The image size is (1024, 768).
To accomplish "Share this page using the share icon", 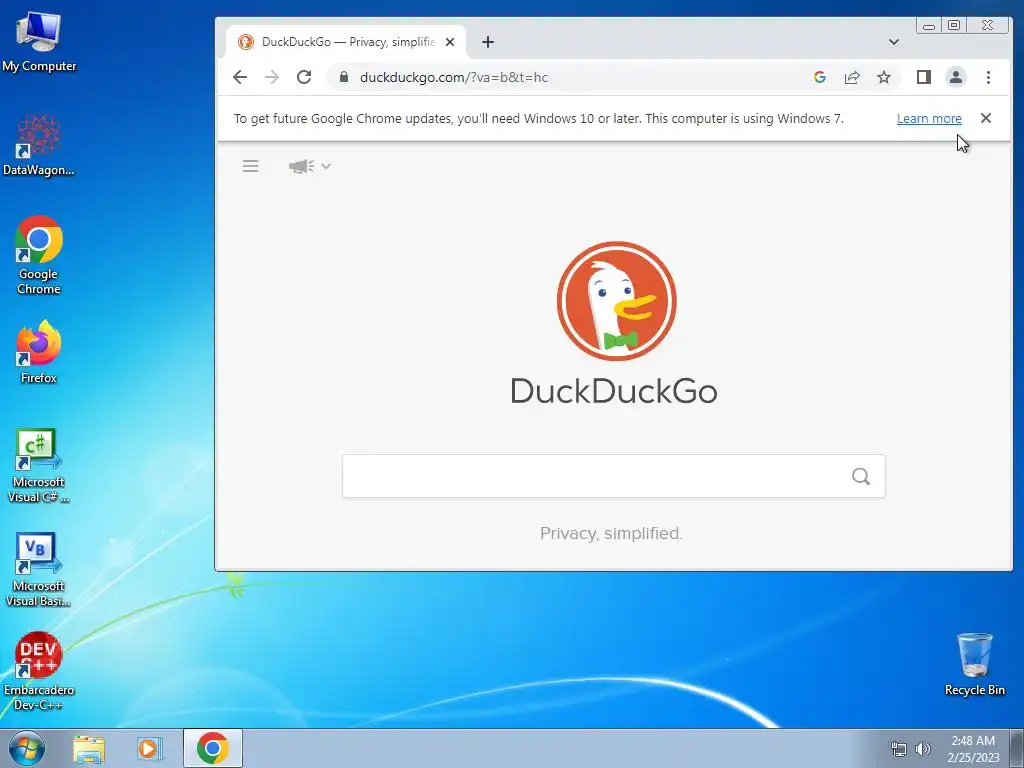I will (x=852, y=77).
